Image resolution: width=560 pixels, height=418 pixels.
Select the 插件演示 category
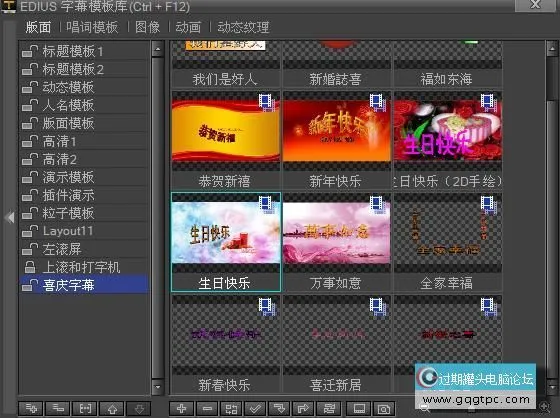click(x=84, y=195)
